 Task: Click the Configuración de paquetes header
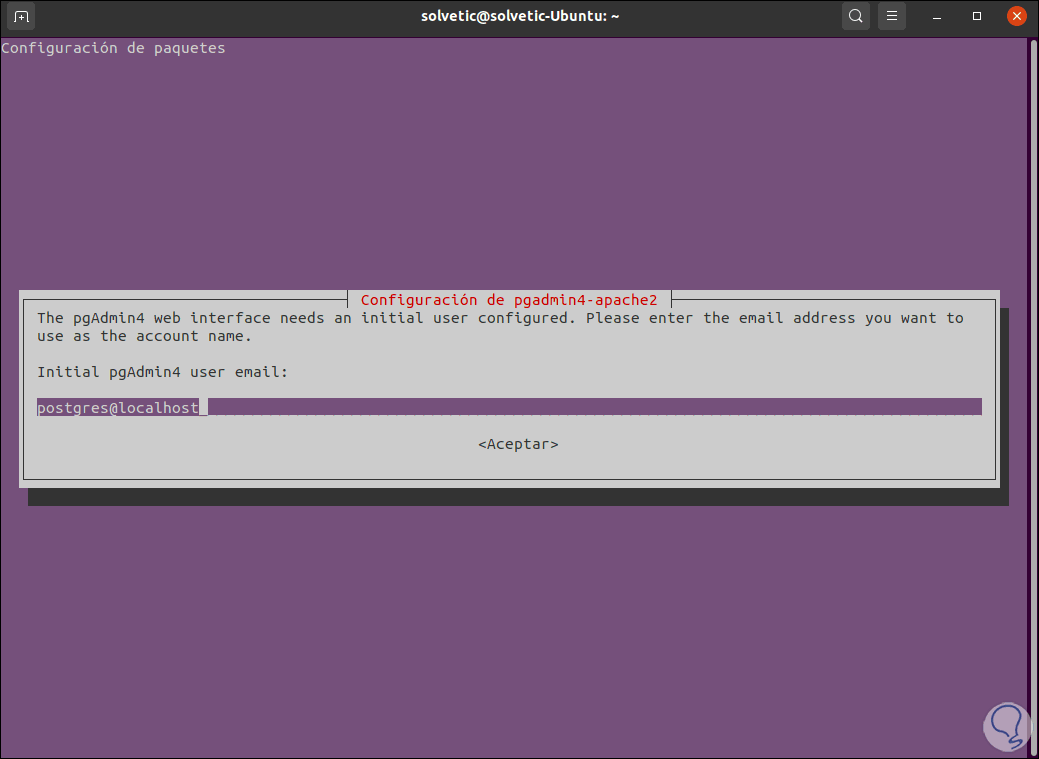(x=113, y=47)
